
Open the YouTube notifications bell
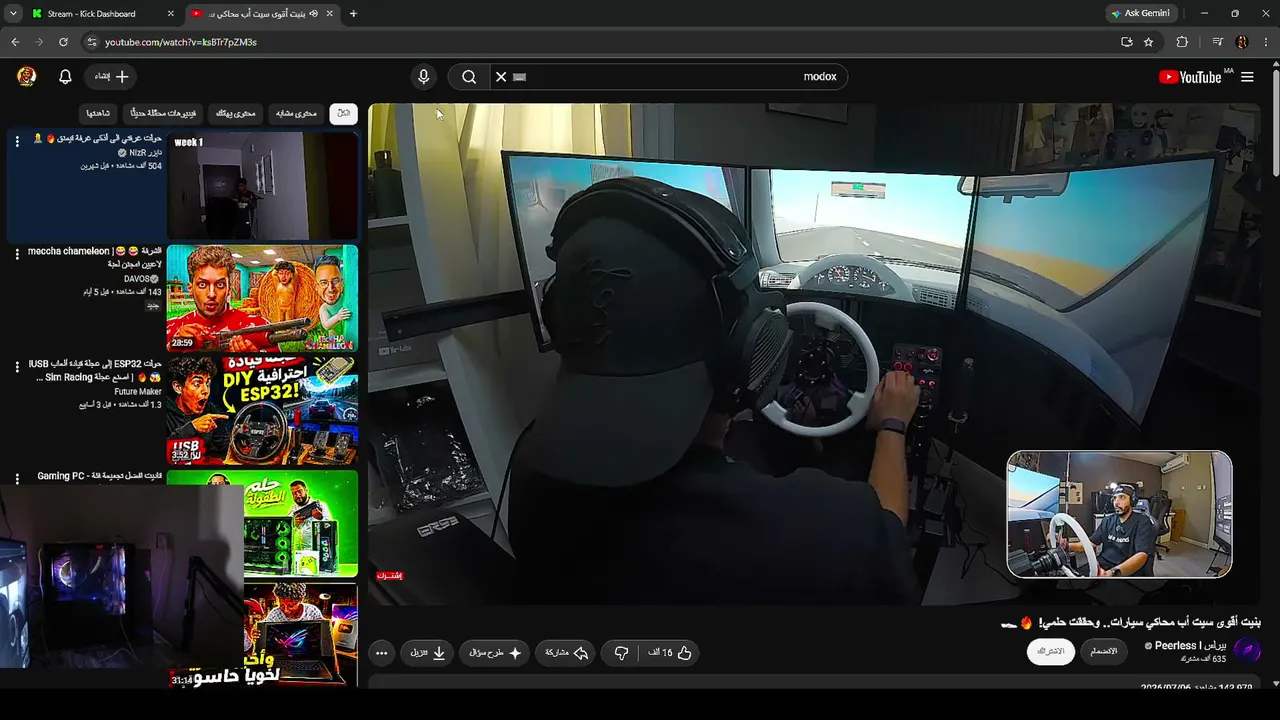65,77
